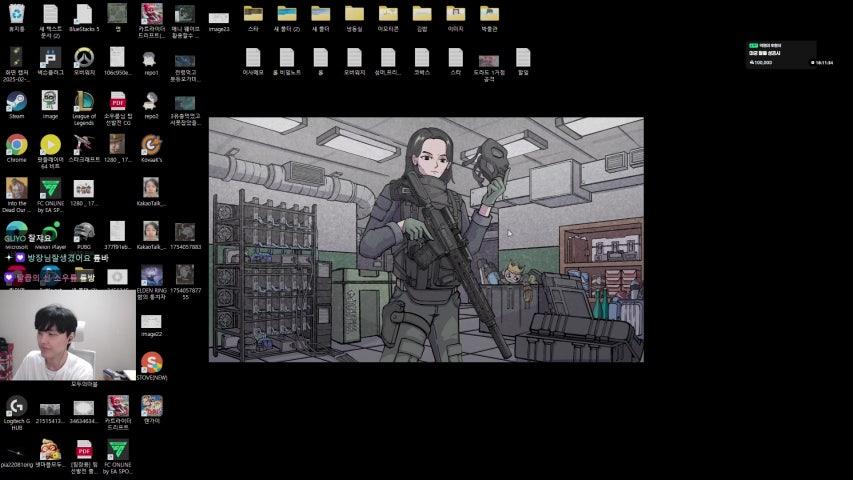
Task: Click the streamer webcam overlay
Action: click(x=67, y=335)
